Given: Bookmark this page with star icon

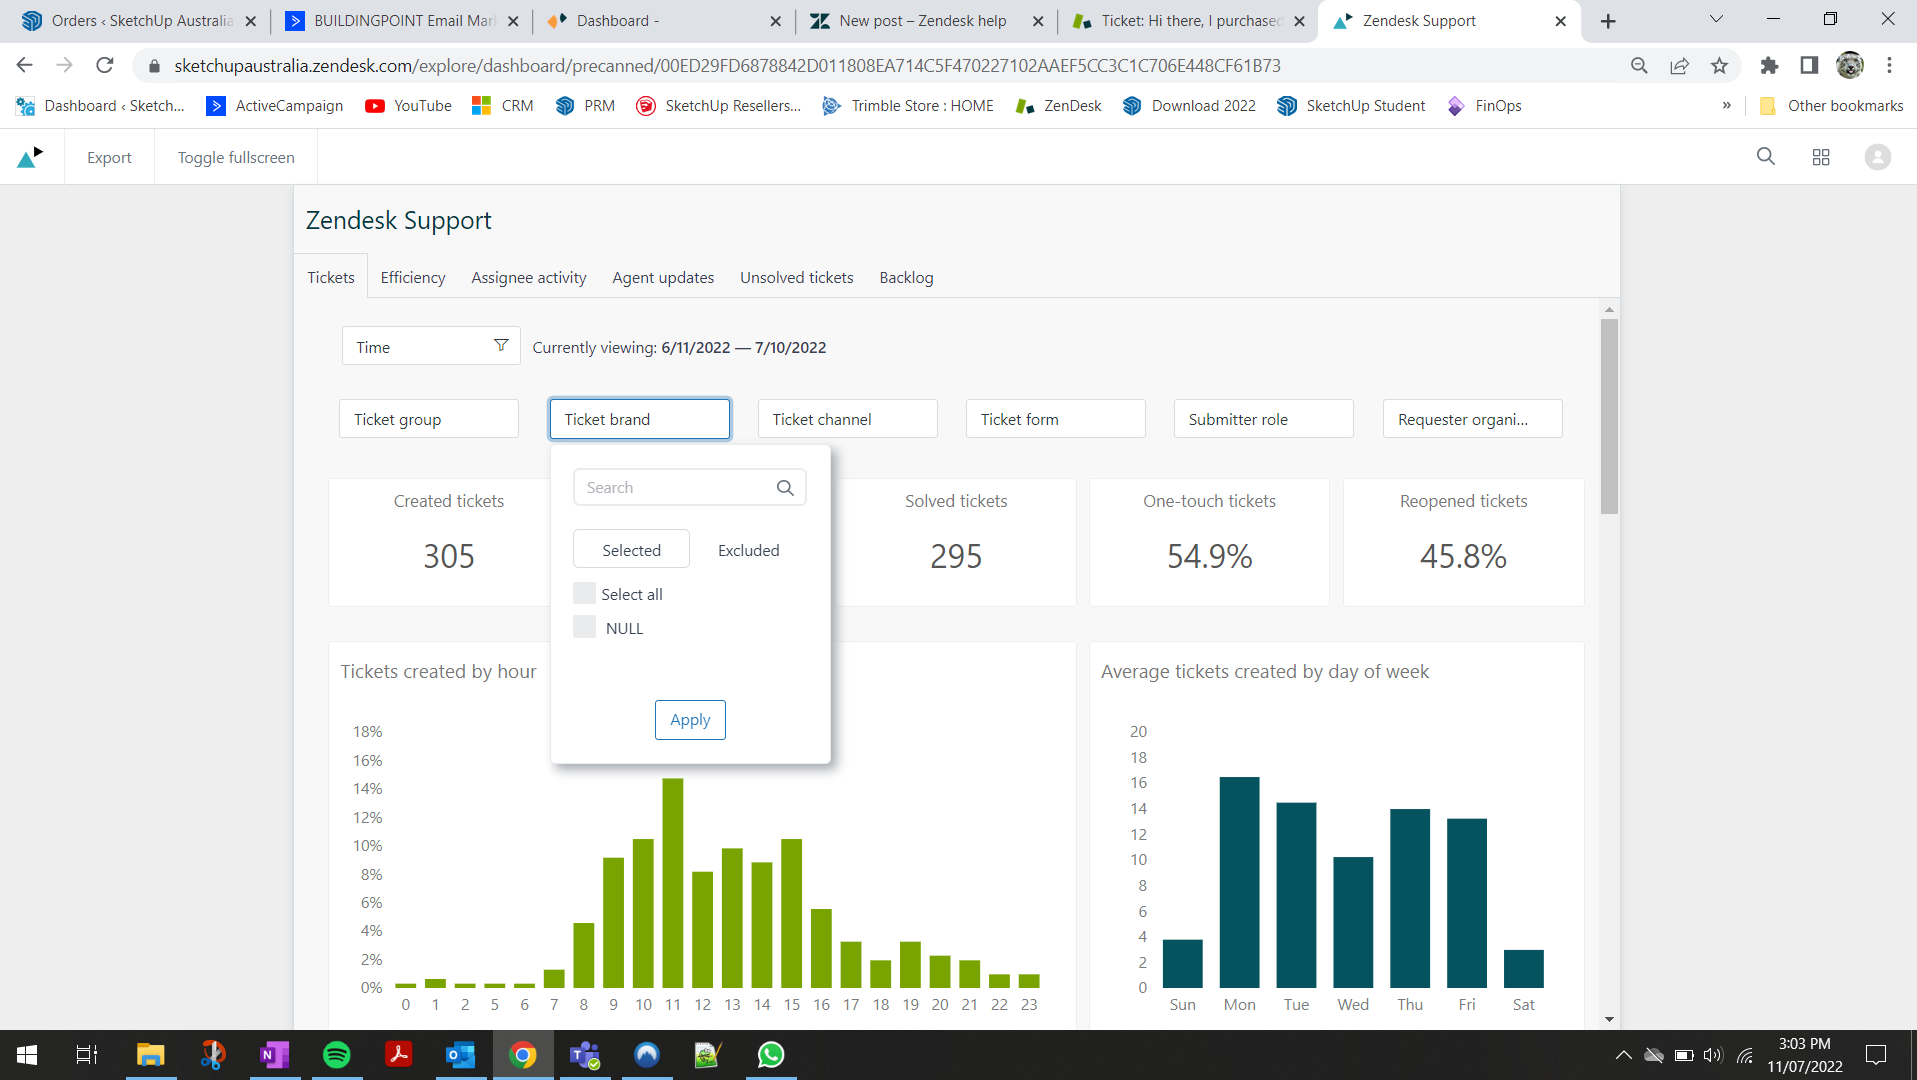Looking at the screenshot, I should pos(1719,66).
